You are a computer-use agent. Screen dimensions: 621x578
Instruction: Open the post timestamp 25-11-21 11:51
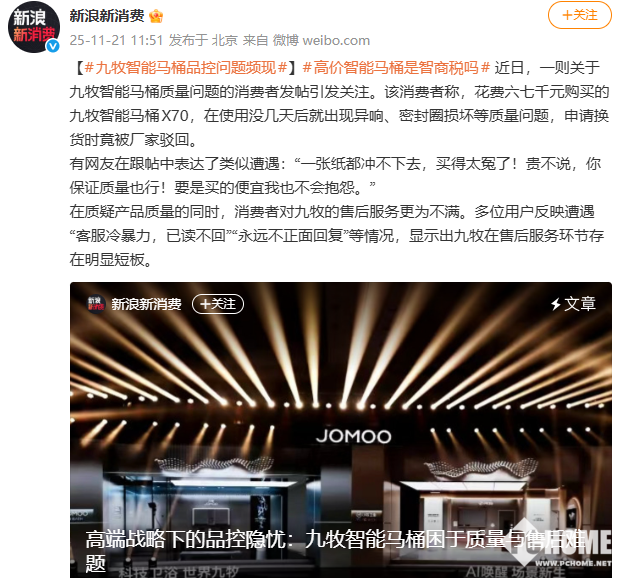coord(116,40)
